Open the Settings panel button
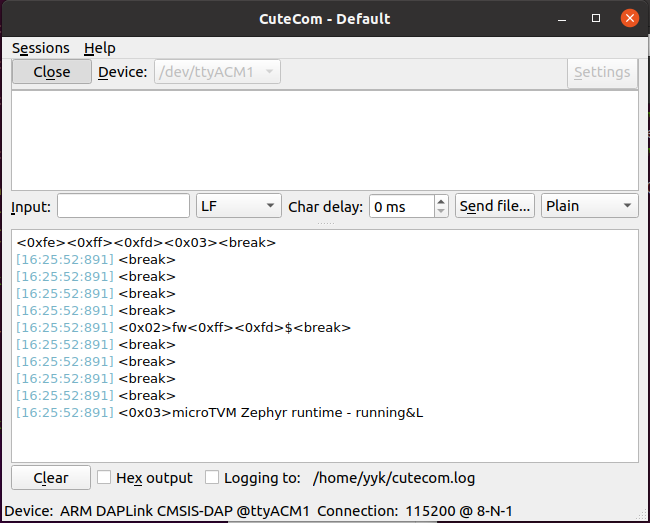The image size is (650, 523). (x=602, y=72)
